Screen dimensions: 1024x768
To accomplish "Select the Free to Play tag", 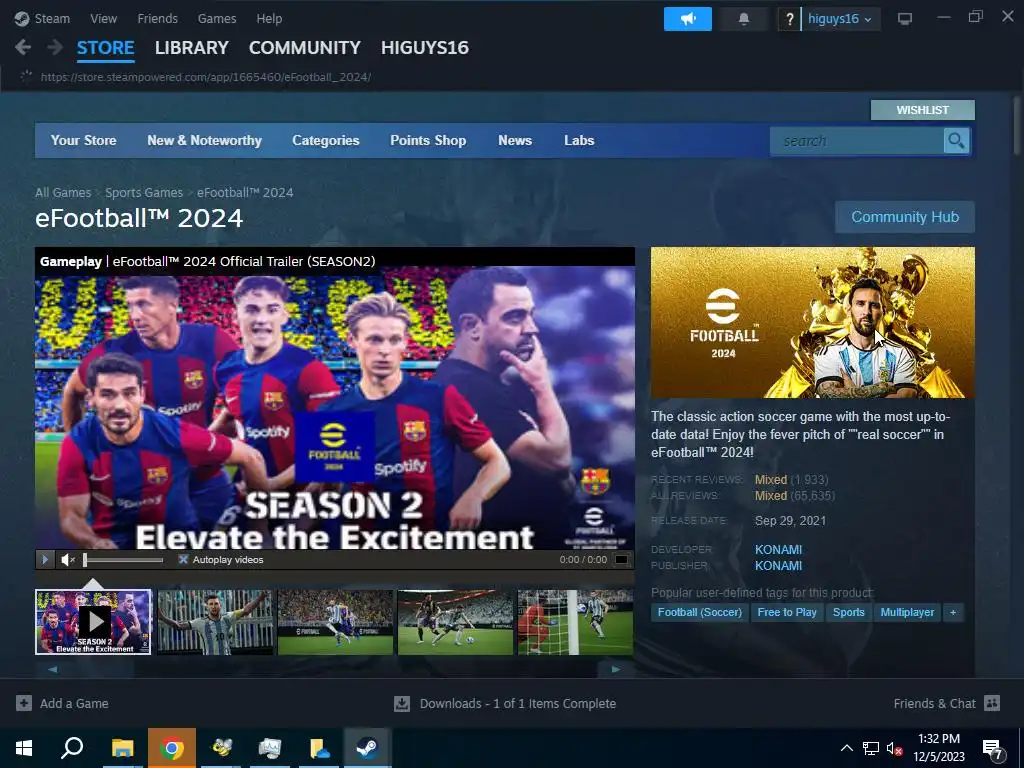I will pos(787,613).
